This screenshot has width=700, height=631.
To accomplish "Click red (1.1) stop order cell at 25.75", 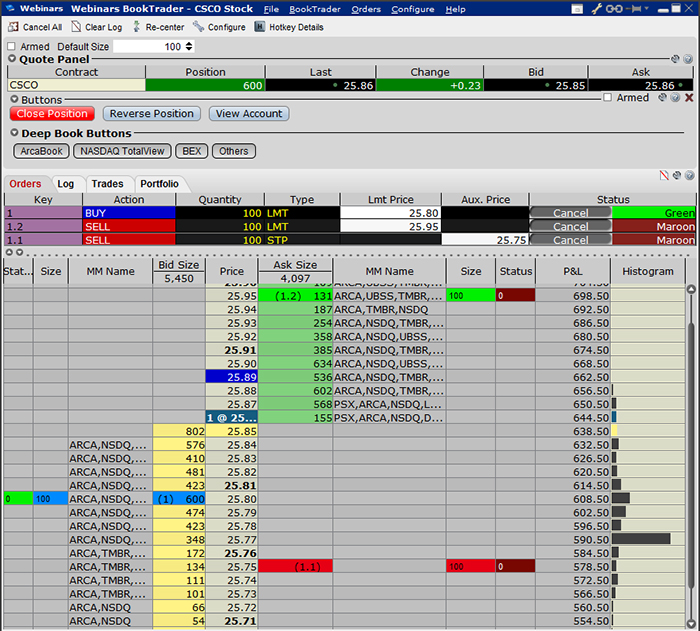I will click(x=295, y=567).
